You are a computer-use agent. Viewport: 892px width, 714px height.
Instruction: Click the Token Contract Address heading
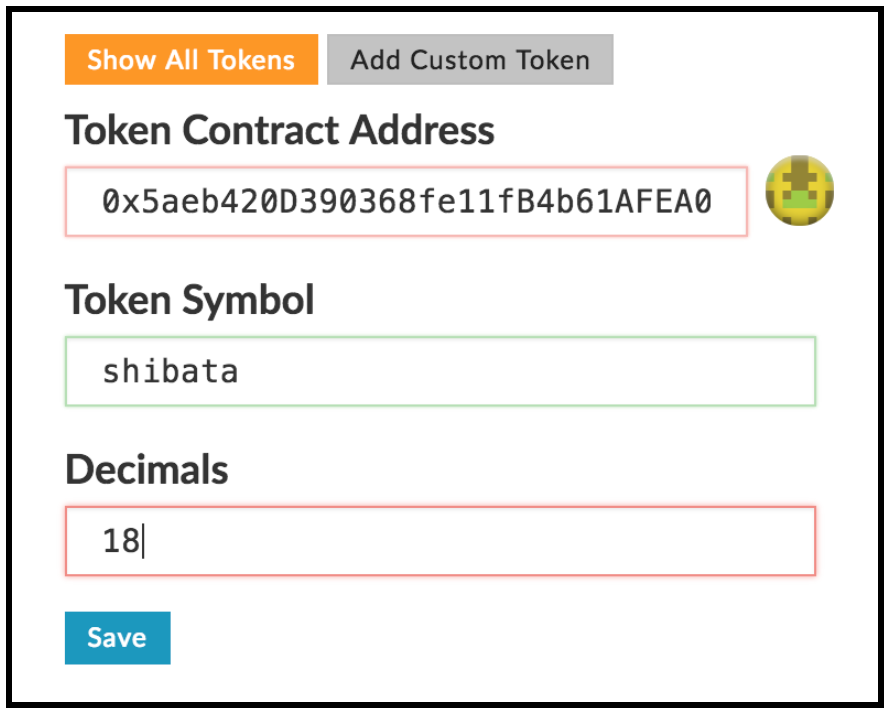280,130
